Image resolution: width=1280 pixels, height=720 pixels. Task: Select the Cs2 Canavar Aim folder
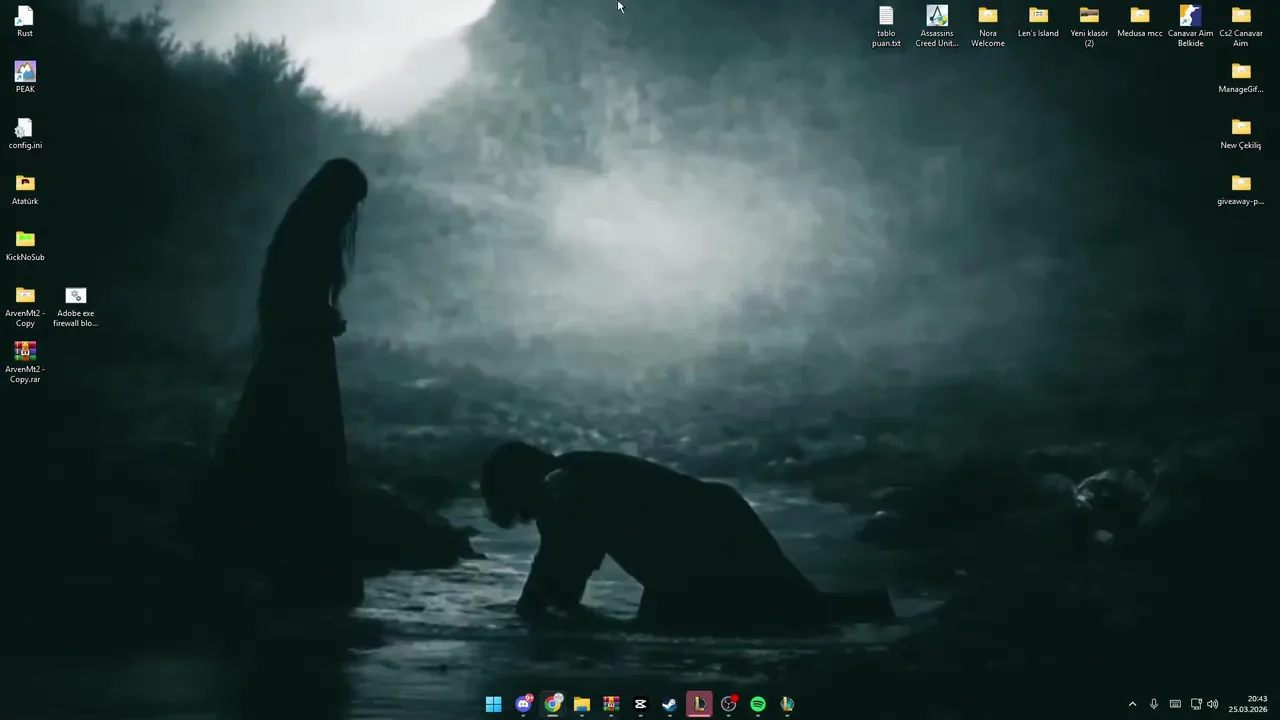pyautogui.click(x=1241, y=26)
